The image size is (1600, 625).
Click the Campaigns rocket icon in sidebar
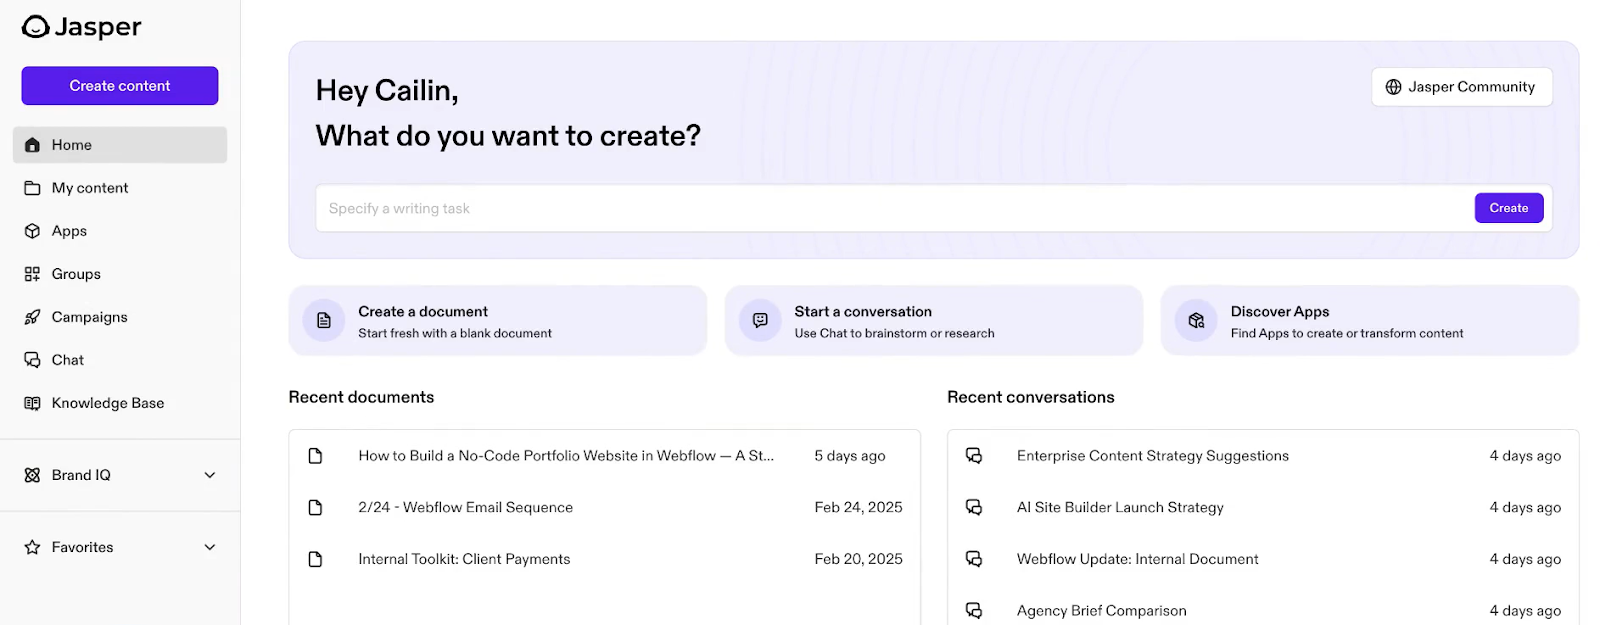point(32,317)
